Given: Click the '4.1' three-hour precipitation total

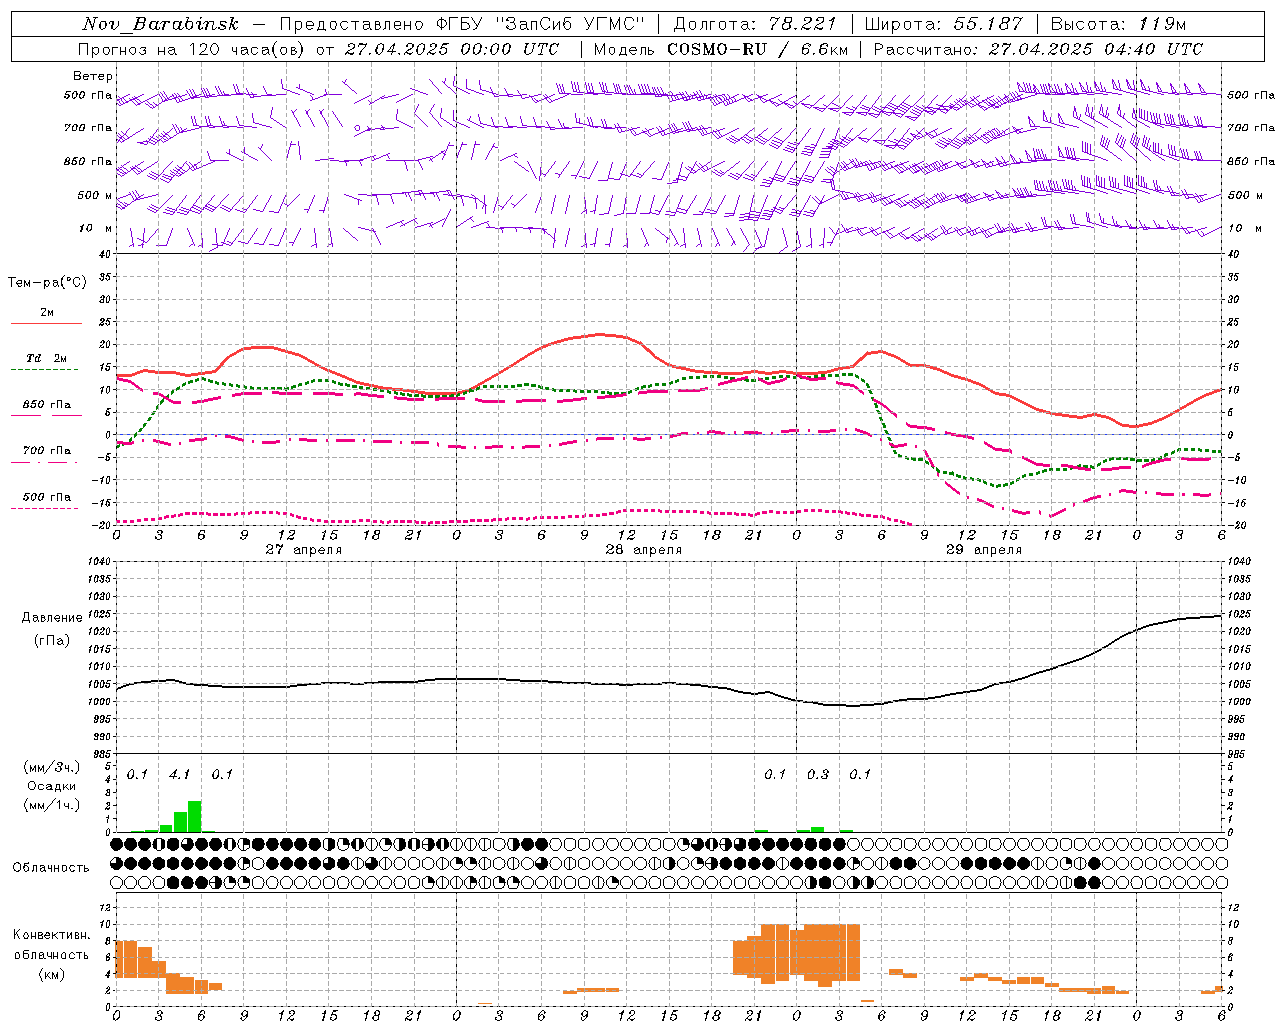Looking at the screenshot, I should (x=180, y=774).
